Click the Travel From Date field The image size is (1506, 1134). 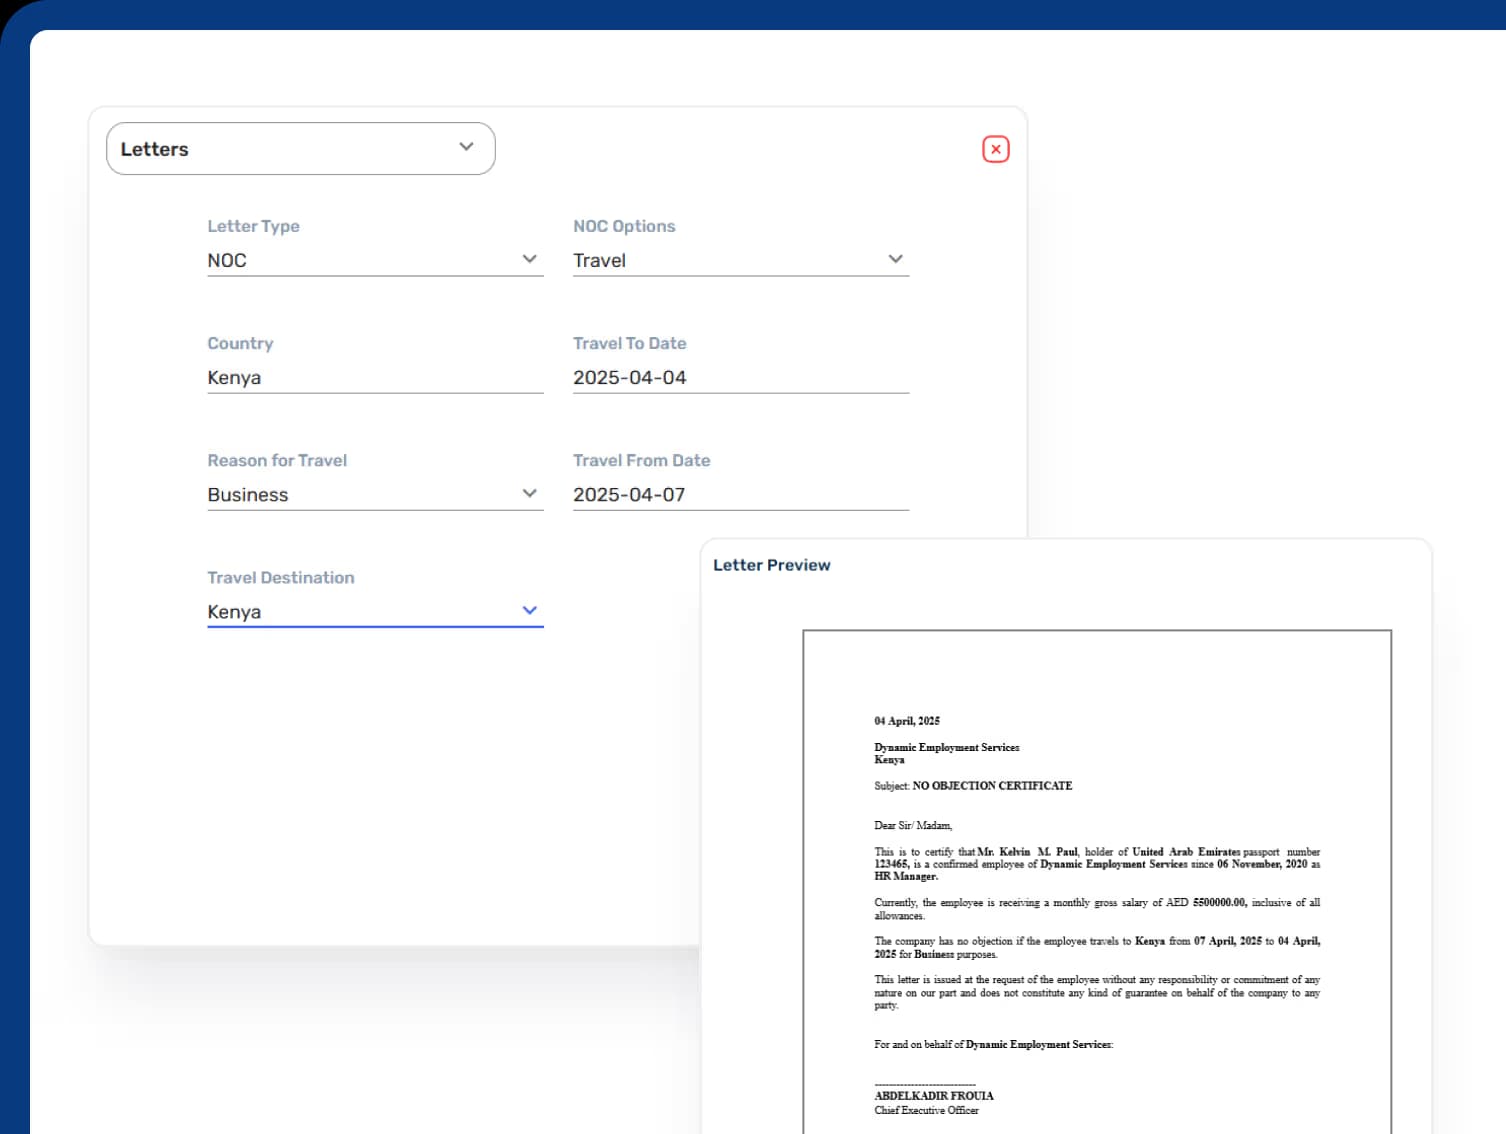pyautogui.click(x=740, y=494)
